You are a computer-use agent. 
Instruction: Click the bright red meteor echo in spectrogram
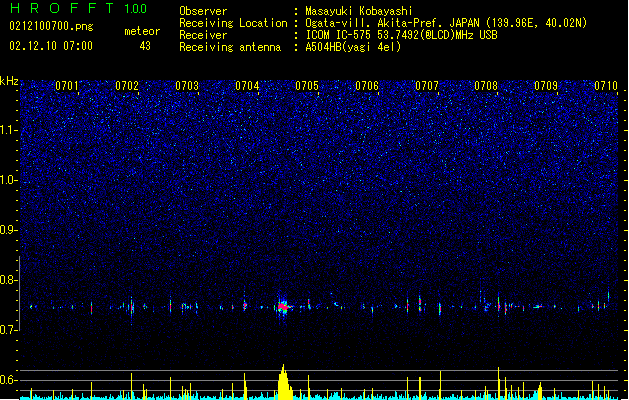point(283,307)
